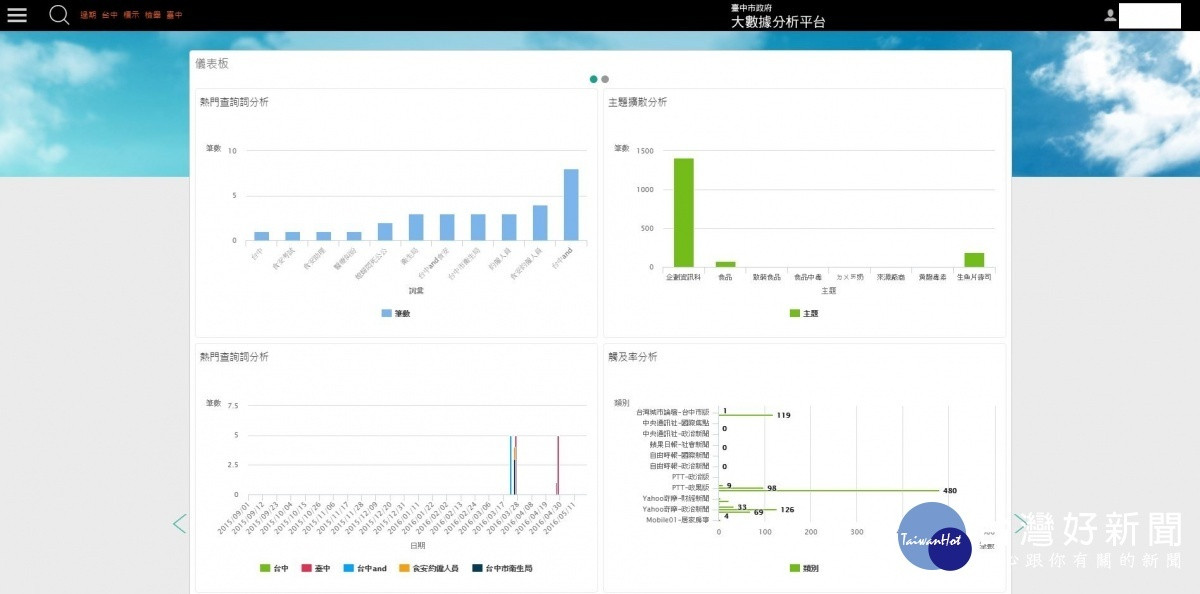The width and height of the screenshot is (1200, 594).
Task: Select the first green page indicator dot
Action: click(x=594, y=79)
